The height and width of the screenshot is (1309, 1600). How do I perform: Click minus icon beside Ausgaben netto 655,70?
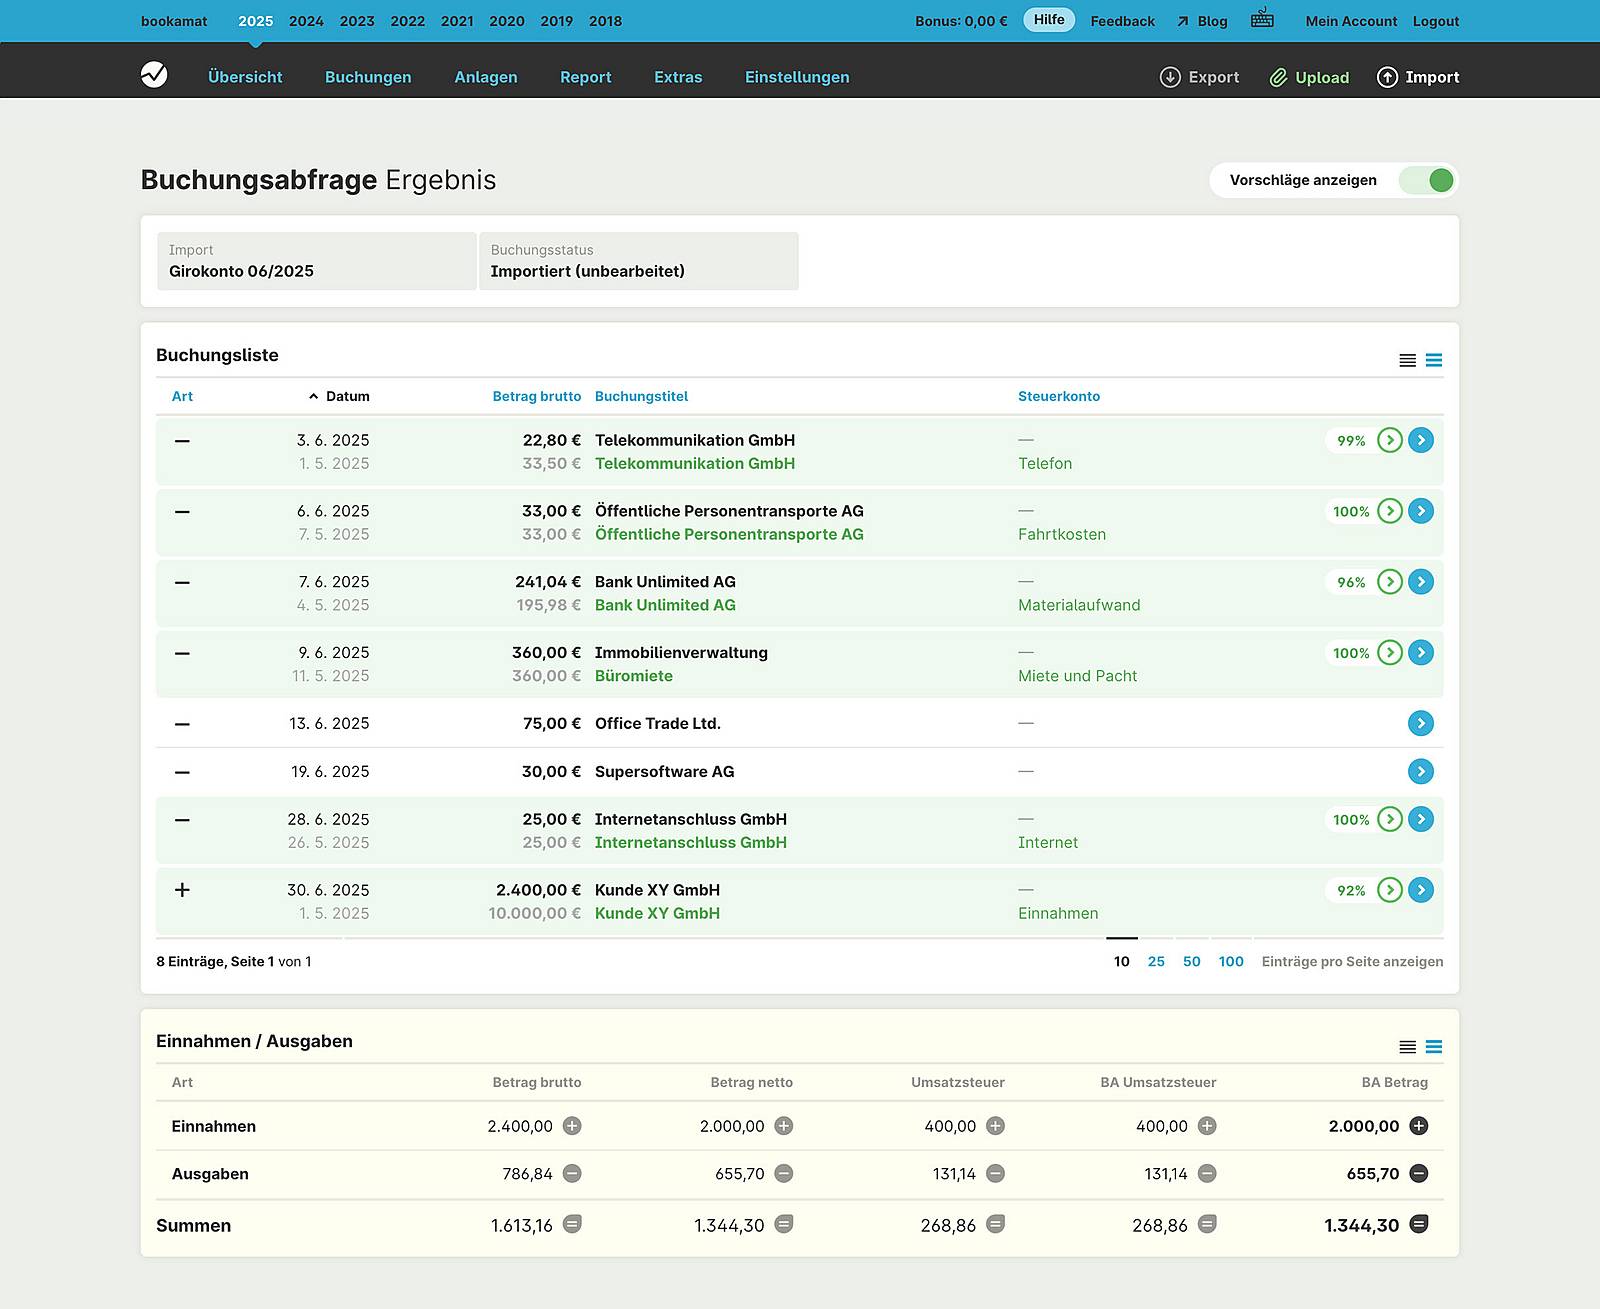click(x=784, y=1174)
